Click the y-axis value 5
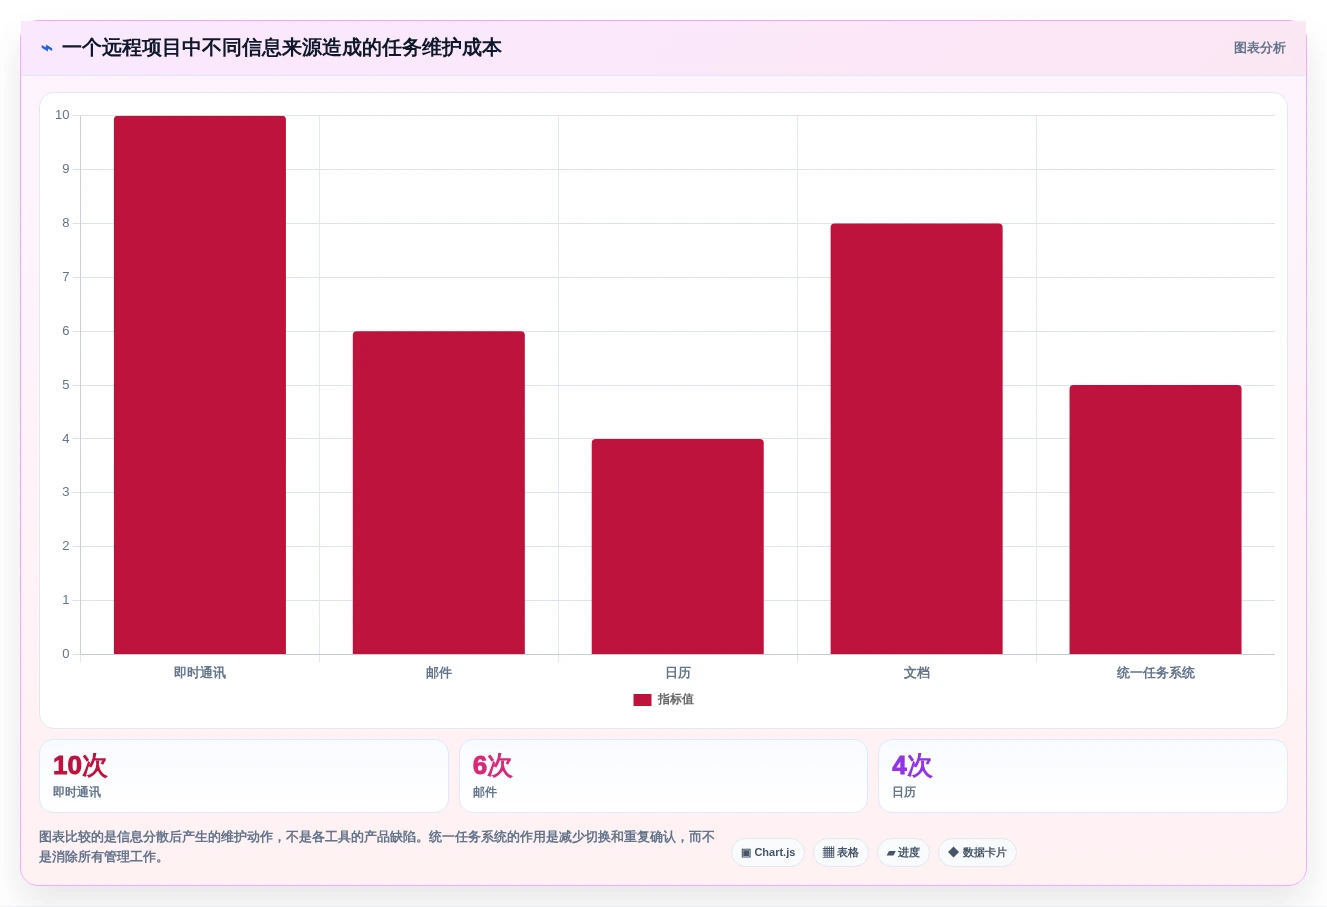 pos(66,385)
